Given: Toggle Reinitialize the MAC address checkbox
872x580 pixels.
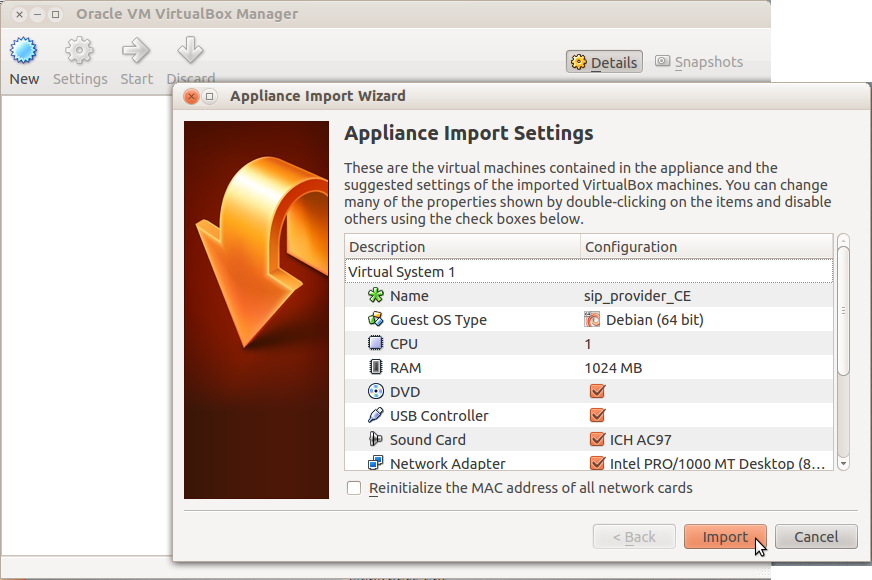Looking at the screenshot, I should click(x=354, y=488).
